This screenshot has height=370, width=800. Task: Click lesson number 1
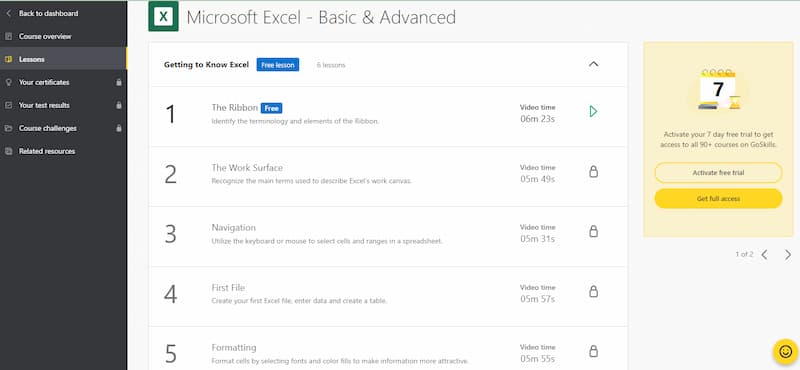(170, 114)
